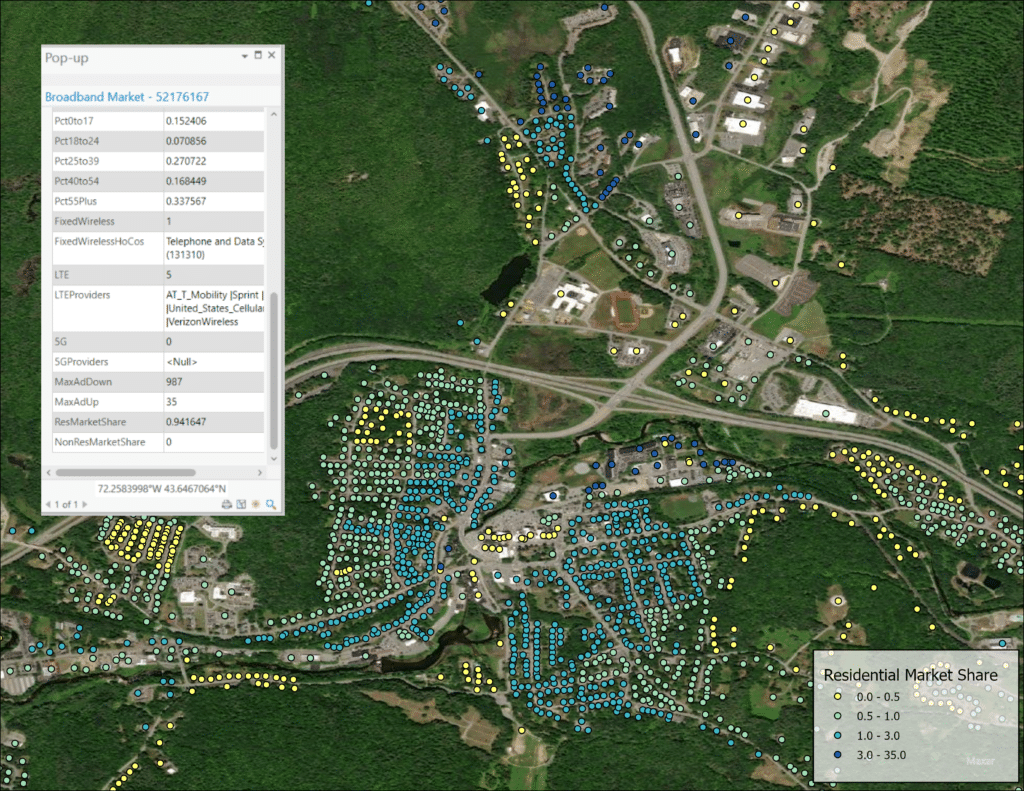Click the LTE field name
Image resolution: width=1024 pixels, height=791 pixels.
pyautogui.click(x=61, y=275)
